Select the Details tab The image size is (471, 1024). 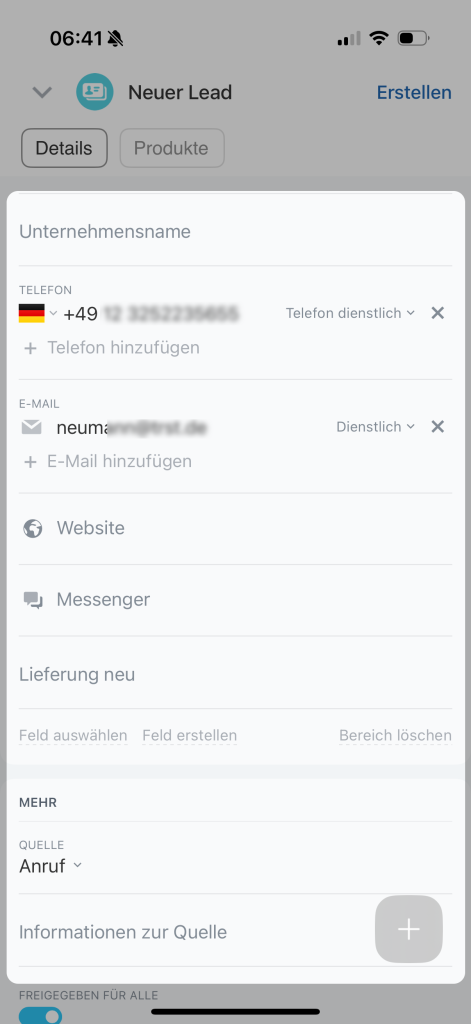point(64,148)
